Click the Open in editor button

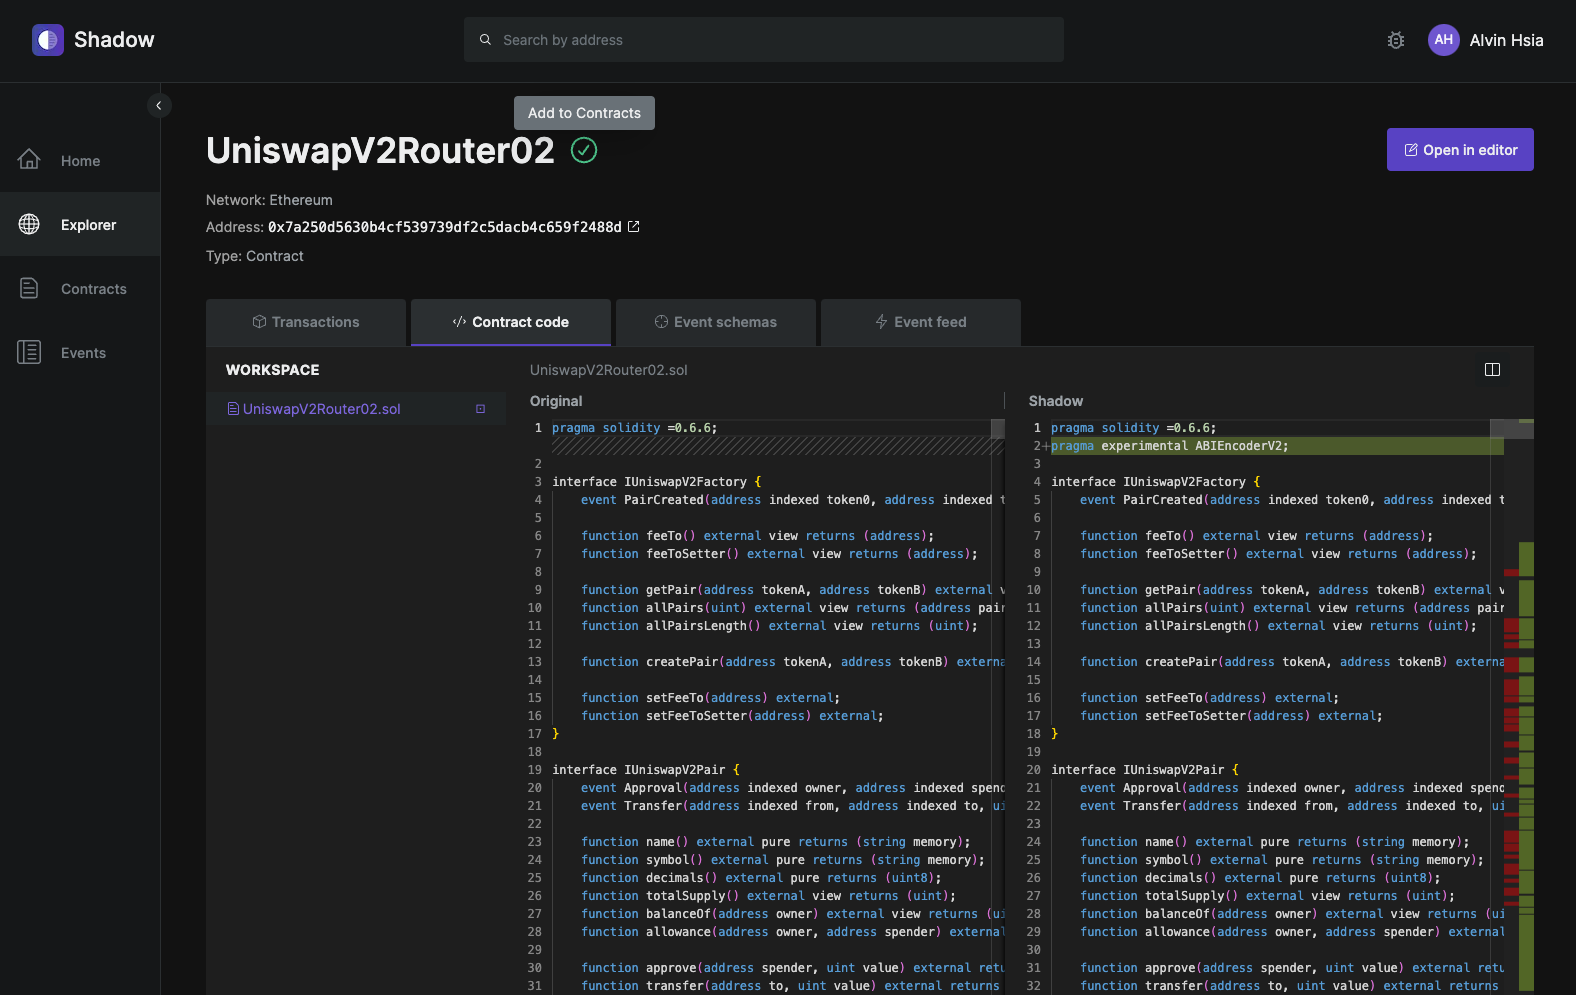(1460, 150)
